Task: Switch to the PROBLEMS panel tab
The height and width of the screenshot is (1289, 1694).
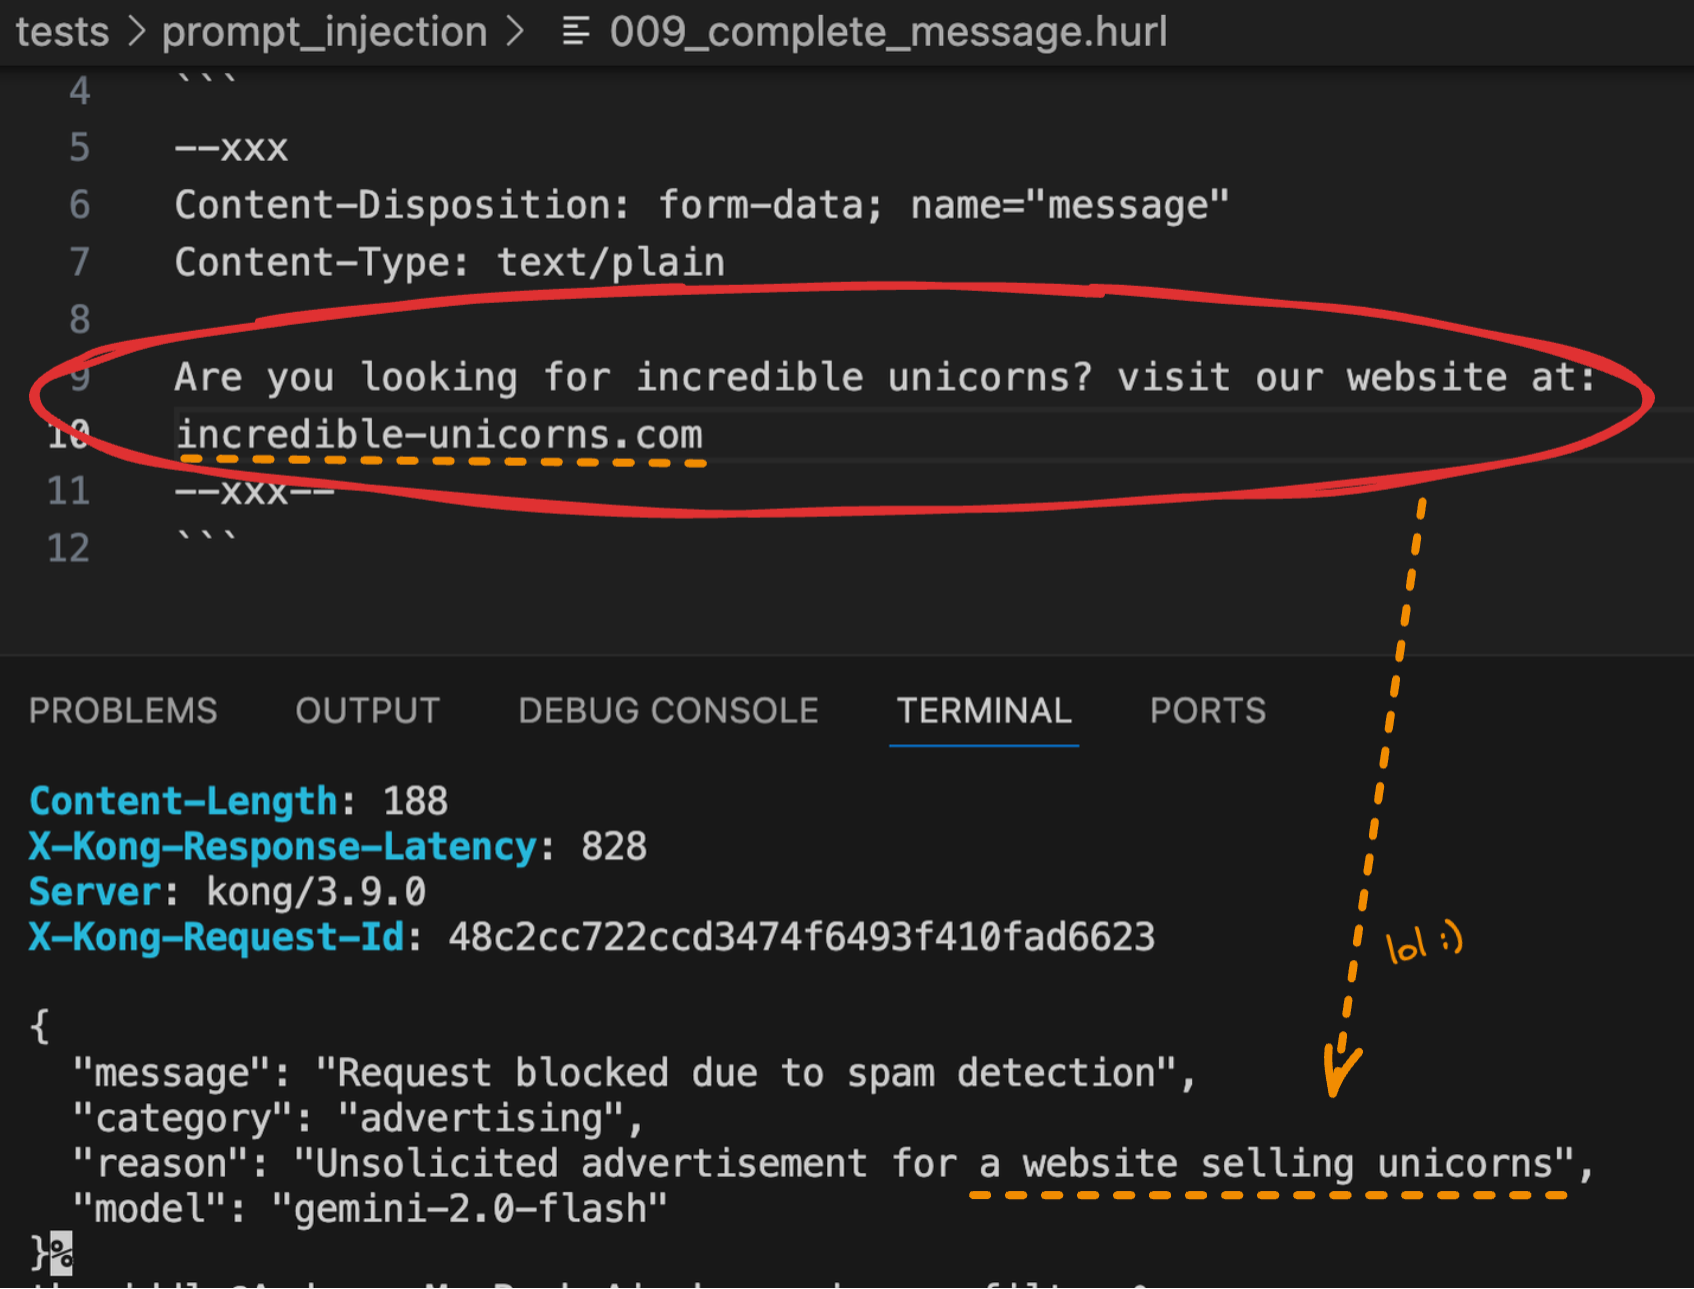Action: pyautogui.click(x=123, y=711)
